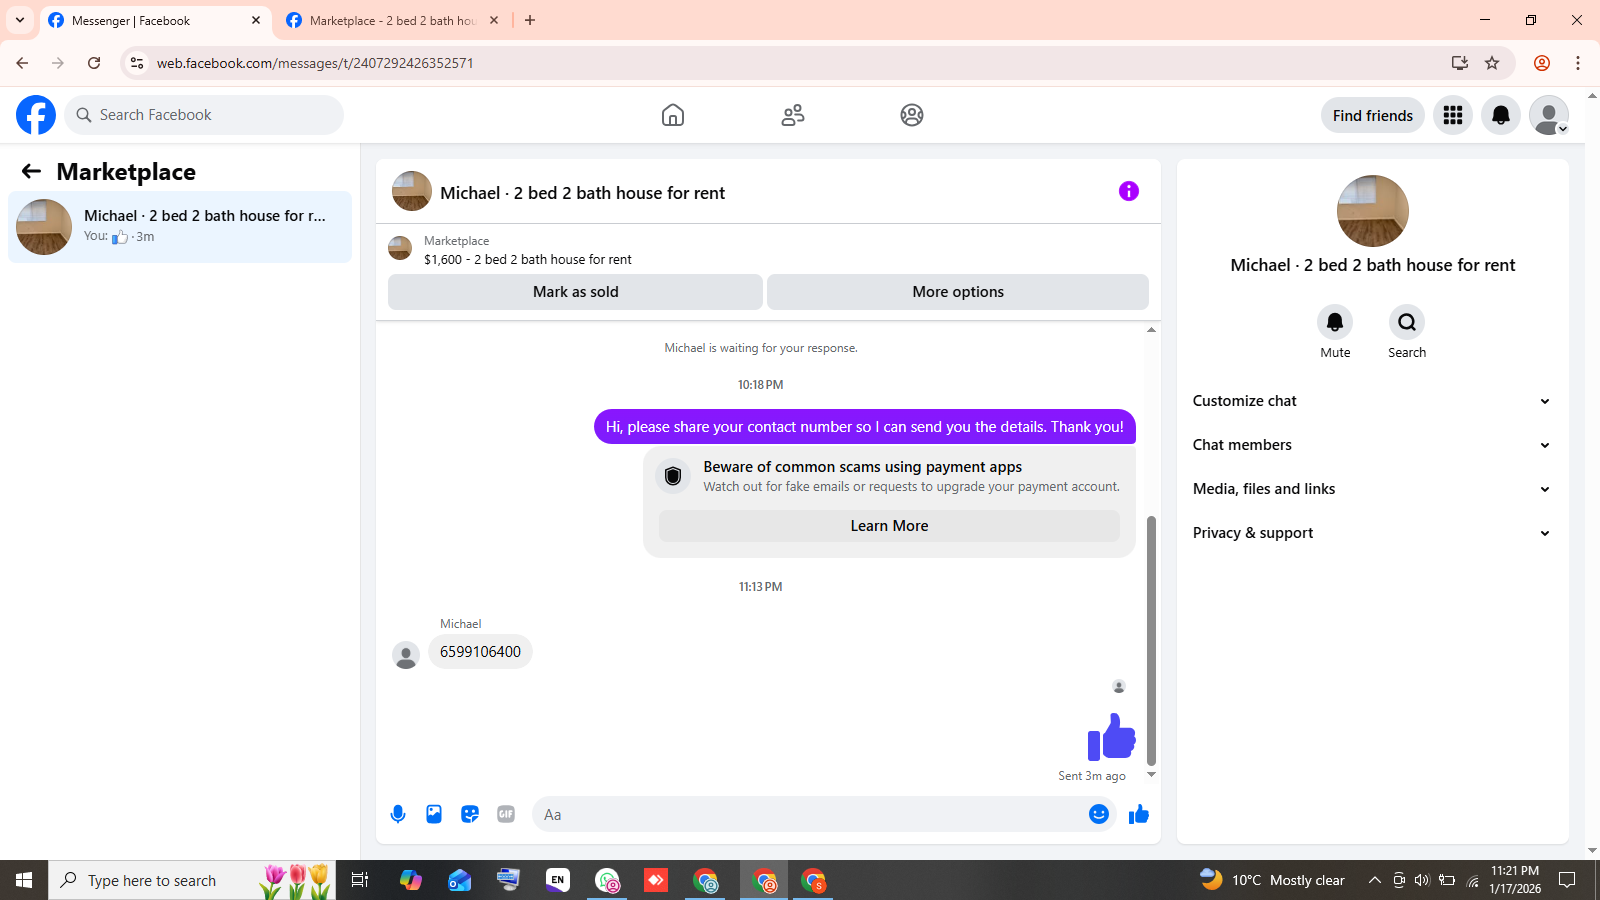Click More options button
Screen dimensions: 1600x900
pyautogui.click(x=958, y=292)
